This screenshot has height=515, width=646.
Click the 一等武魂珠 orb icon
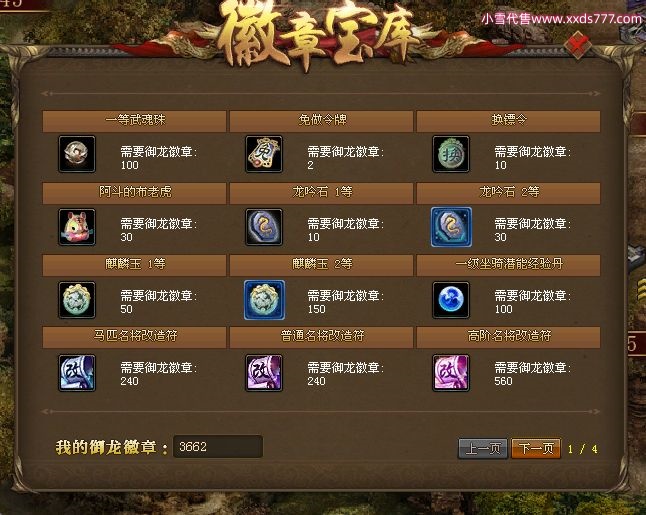(77, 154)
